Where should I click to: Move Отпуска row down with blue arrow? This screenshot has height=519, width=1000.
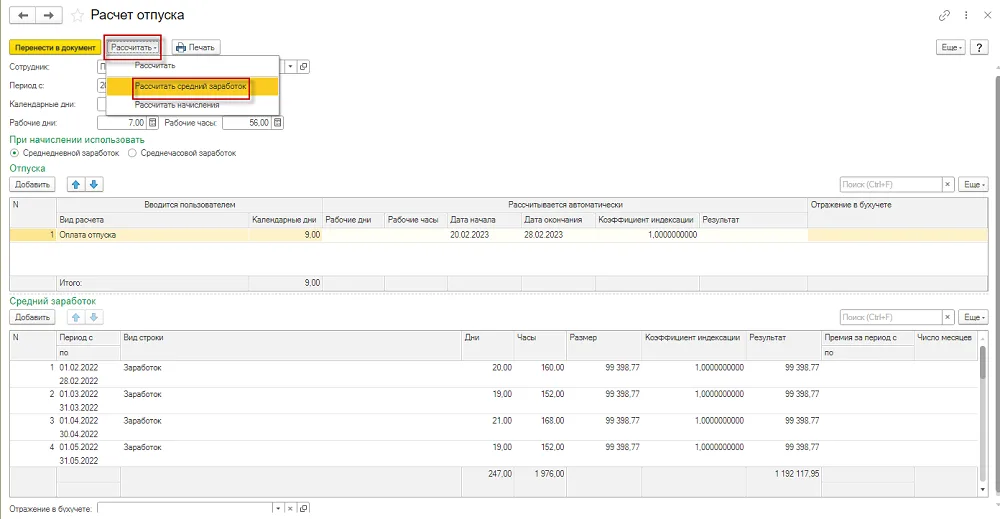tap(94, 184)
